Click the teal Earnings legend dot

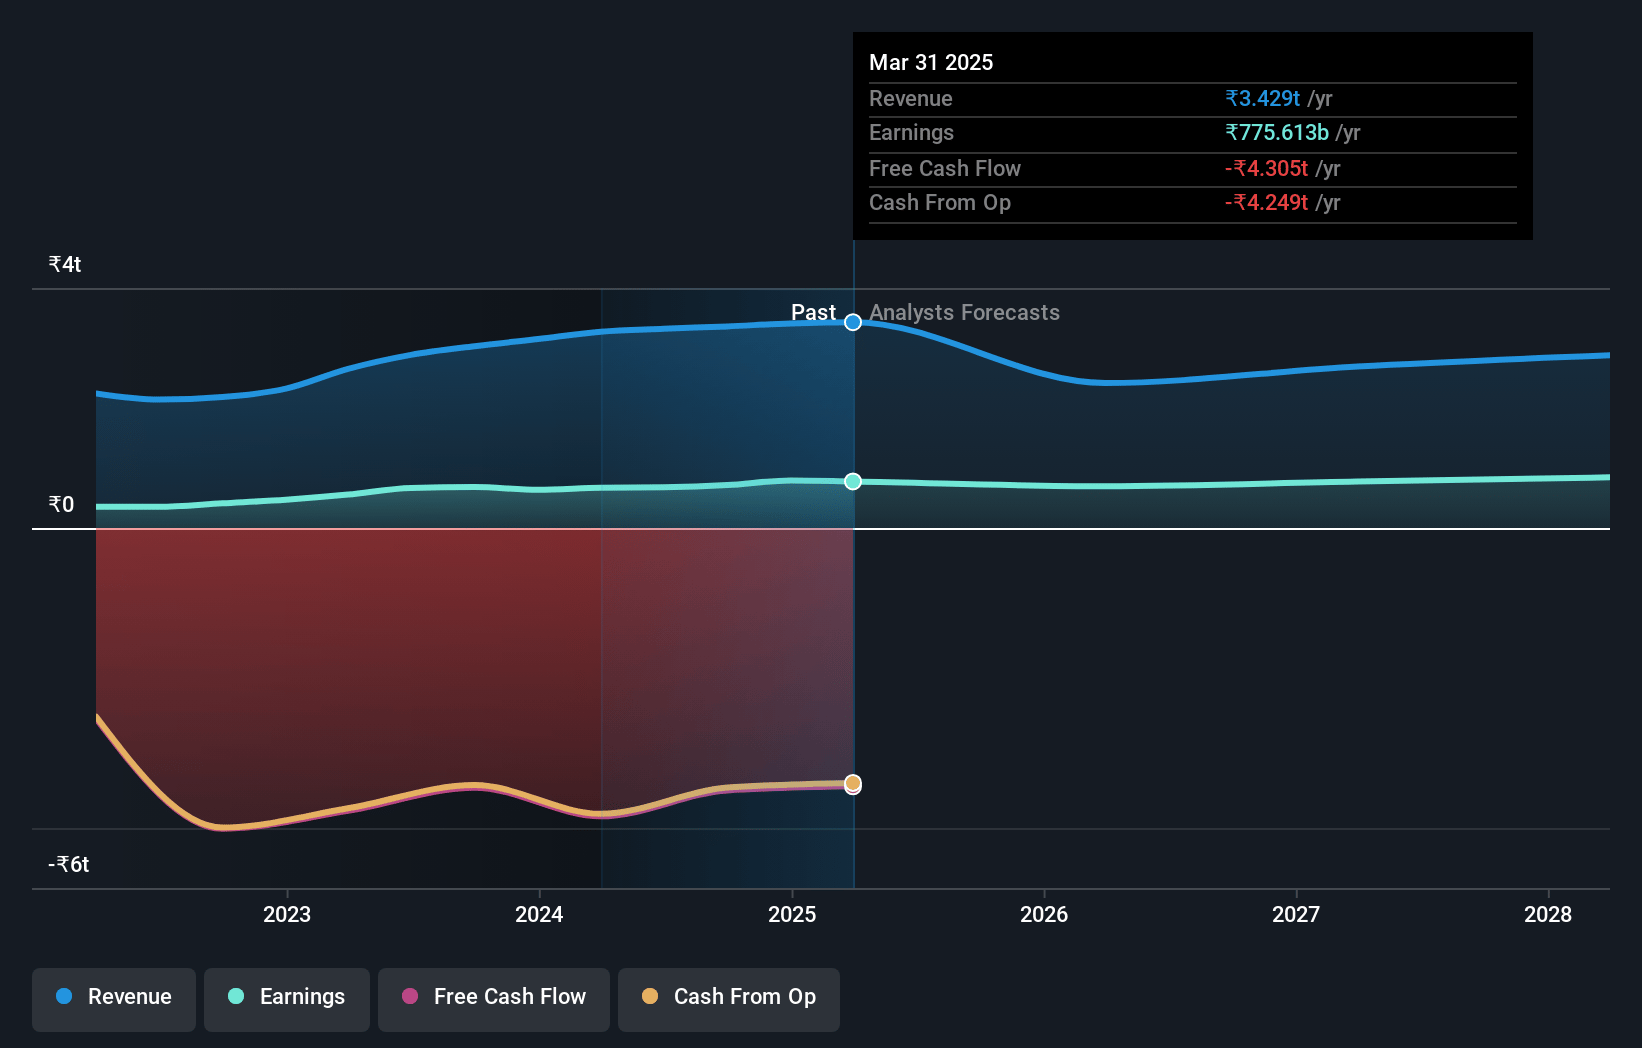point(236,996)
